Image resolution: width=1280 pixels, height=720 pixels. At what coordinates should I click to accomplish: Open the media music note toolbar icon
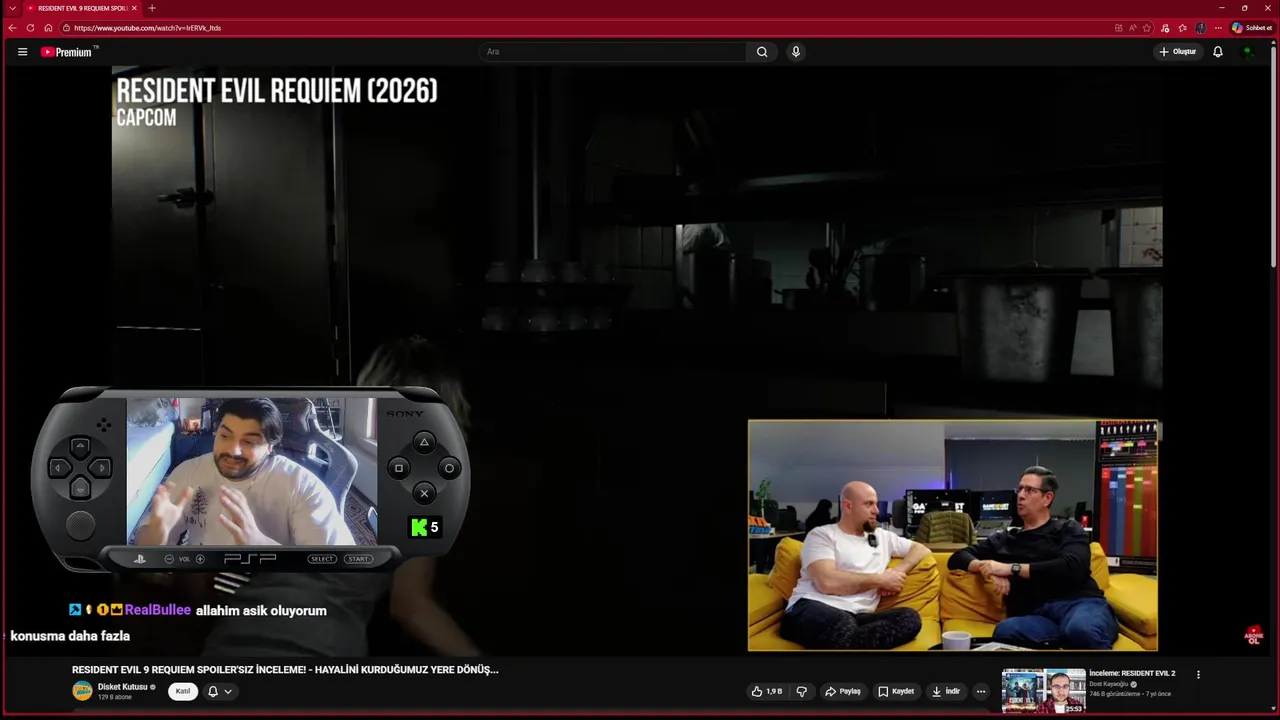tap(1165, 28)
